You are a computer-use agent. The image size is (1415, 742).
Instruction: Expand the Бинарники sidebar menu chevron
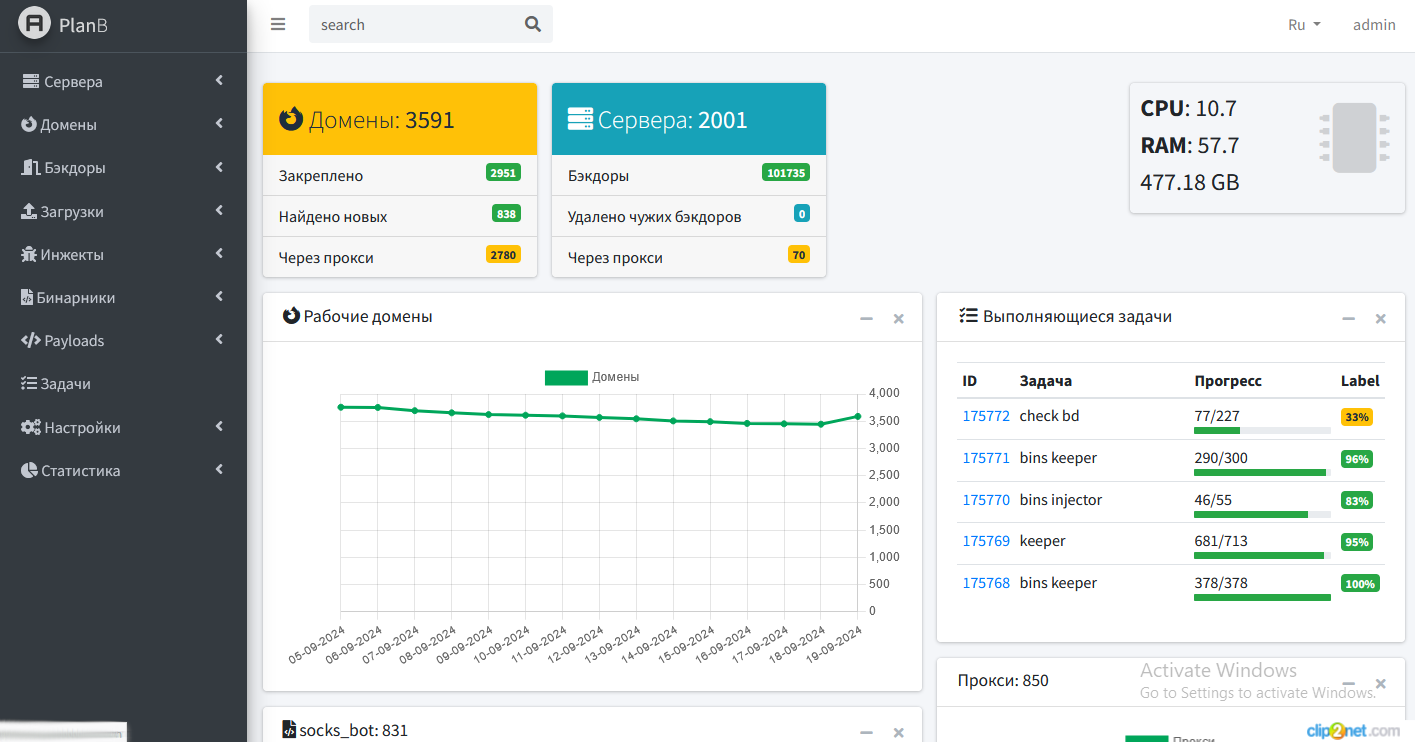[x=219, y=297]
